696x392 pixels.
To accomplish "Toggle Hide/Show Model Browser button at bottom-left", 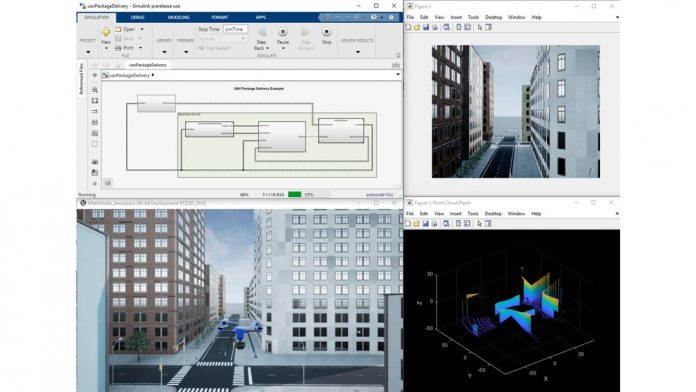I will [108, 183].
